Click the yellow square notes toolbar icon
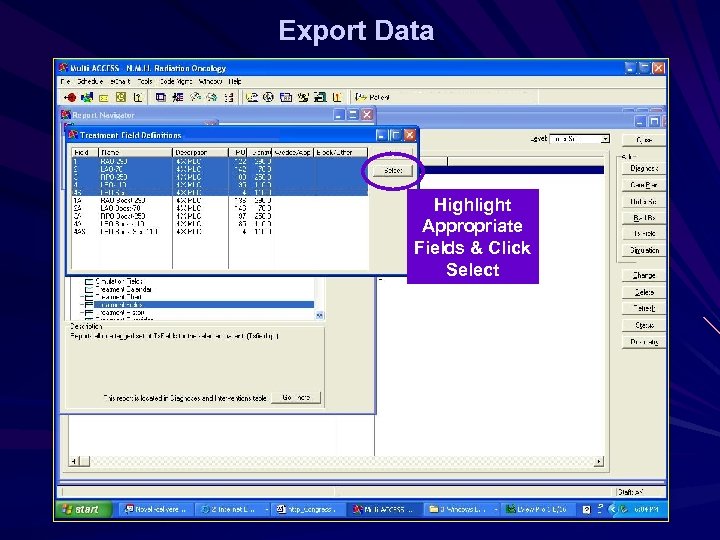The height and width of the screenshot is (540, 720). [x=121, y=97]
